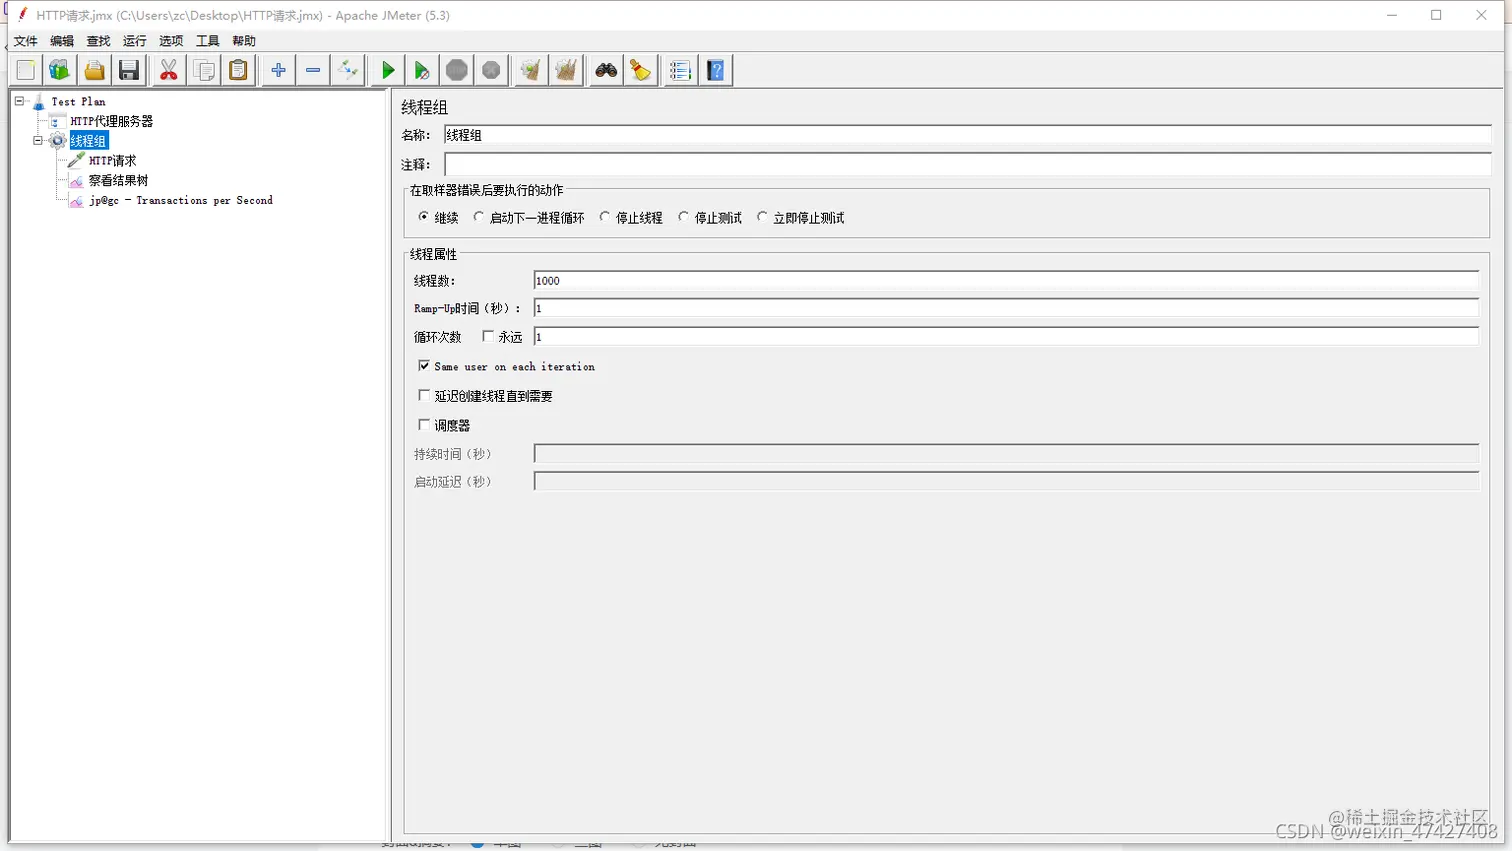Click the Shutdown threads toolbar icon
The height and width of the screenshot is (851, 1512).
click(x=491, y=70)
